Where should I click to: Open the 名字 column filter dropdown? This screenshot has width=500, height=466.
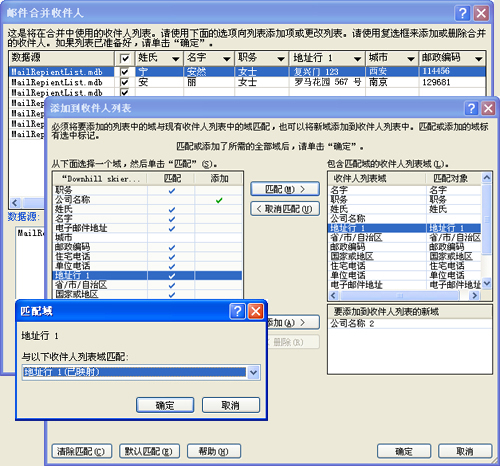[227, 59]
